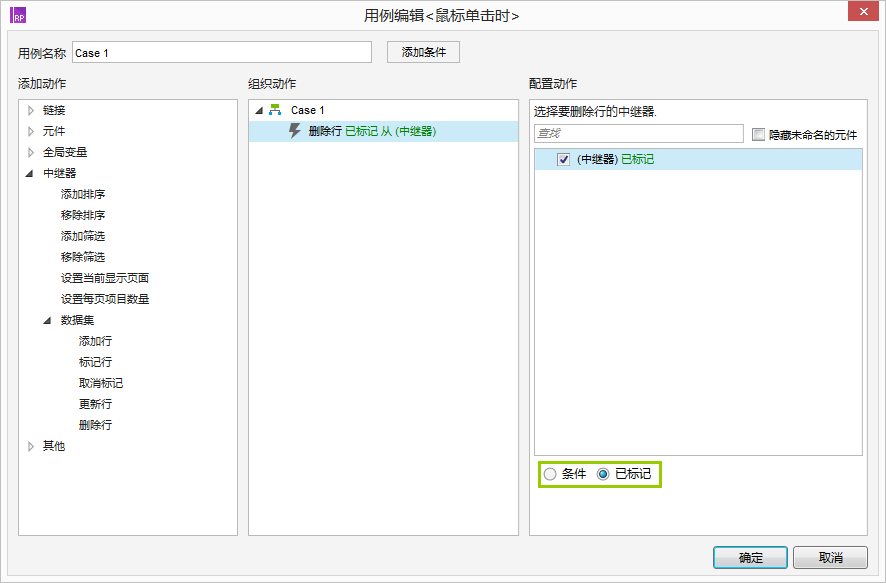The image size is (886, 583).
Task: Select 更新行 action
Action: coord(95,404)
